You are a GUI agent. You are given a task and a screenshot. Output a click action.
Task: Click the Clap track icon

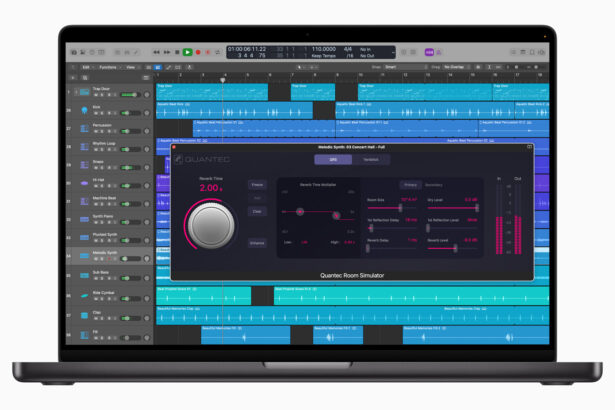(84, 315)
